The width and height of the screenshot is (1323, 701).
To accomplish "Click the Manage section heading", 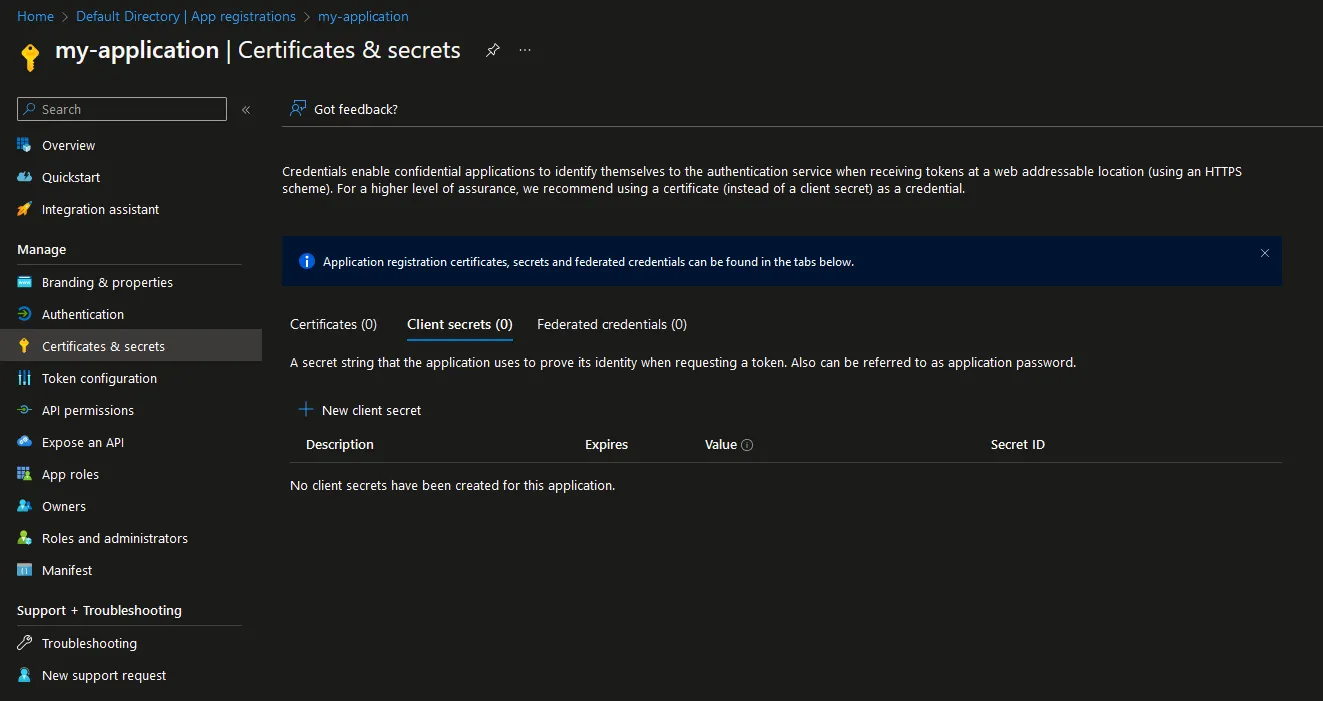I will (42, 249).
